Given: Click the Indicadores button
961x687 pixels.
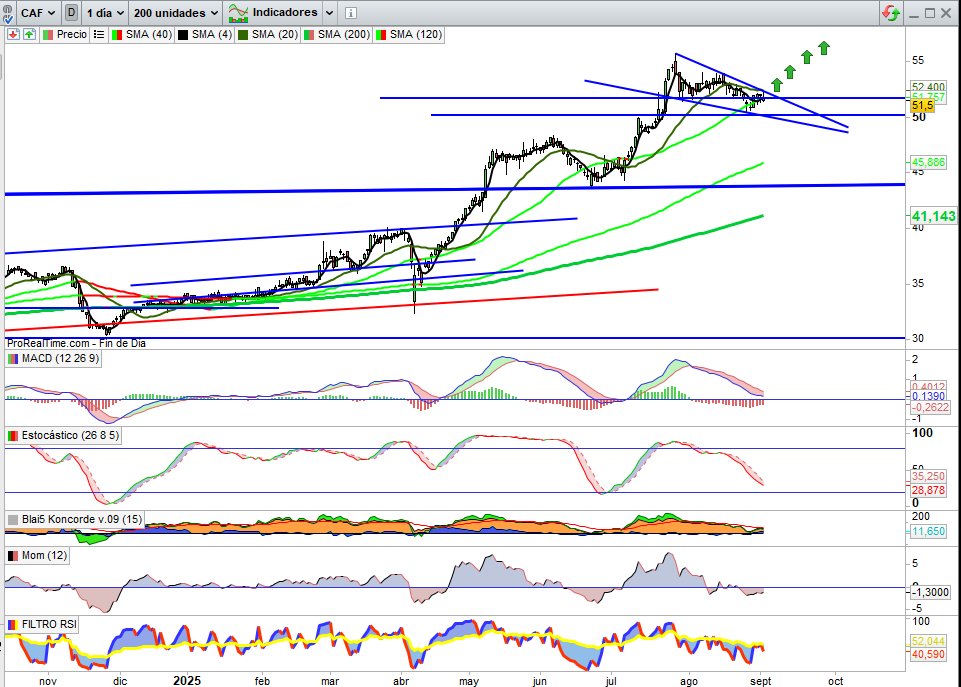Looking at the screenshot, I should (x=273, y=12).
